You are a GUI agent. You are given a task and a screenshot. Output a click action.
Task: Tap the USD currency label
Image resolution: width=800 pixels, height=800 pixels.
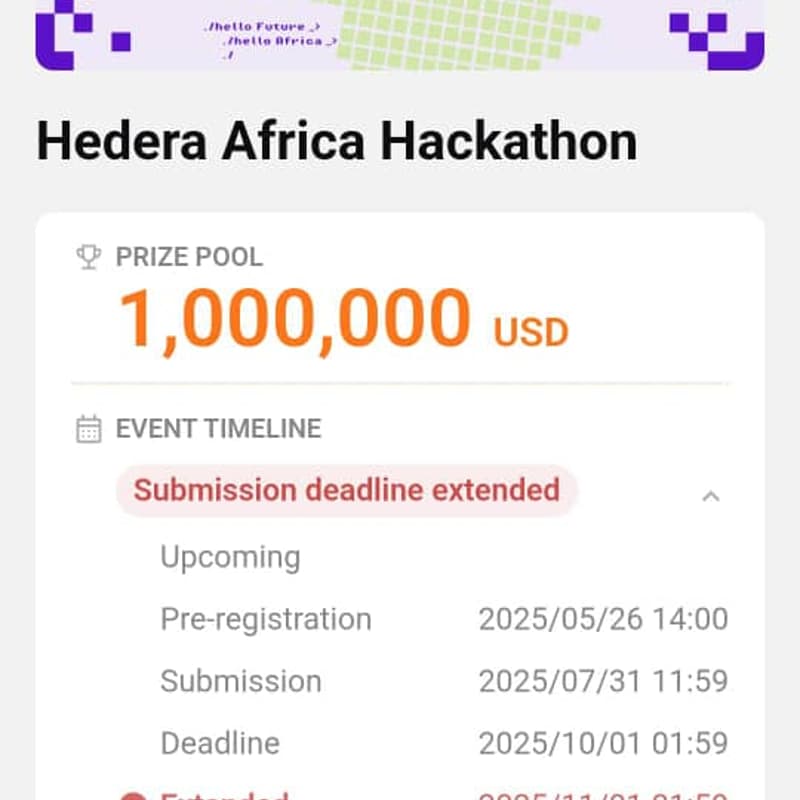point(531,332)
